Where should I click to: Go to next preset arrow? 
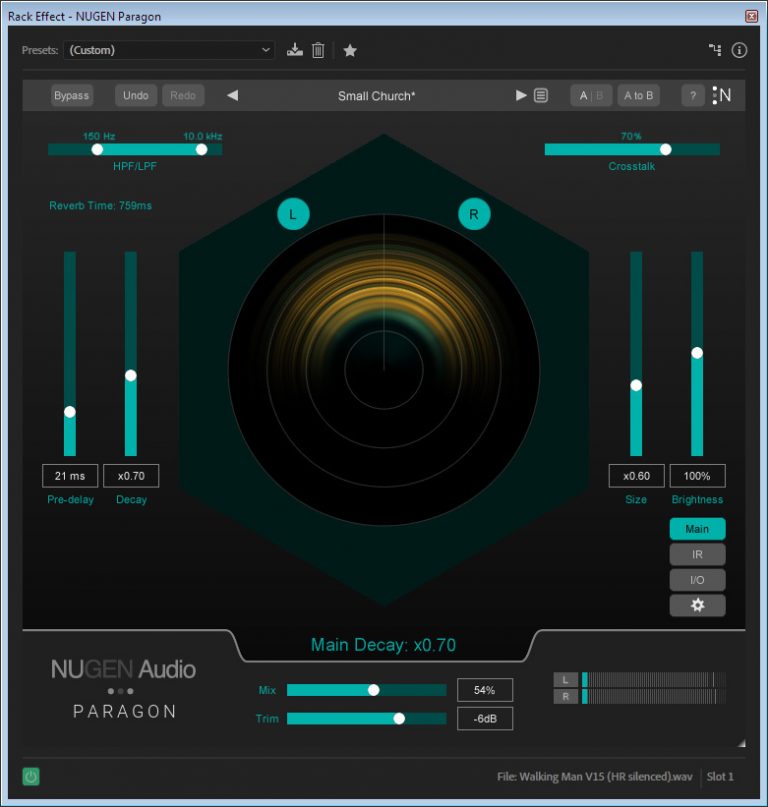[521, 95]
